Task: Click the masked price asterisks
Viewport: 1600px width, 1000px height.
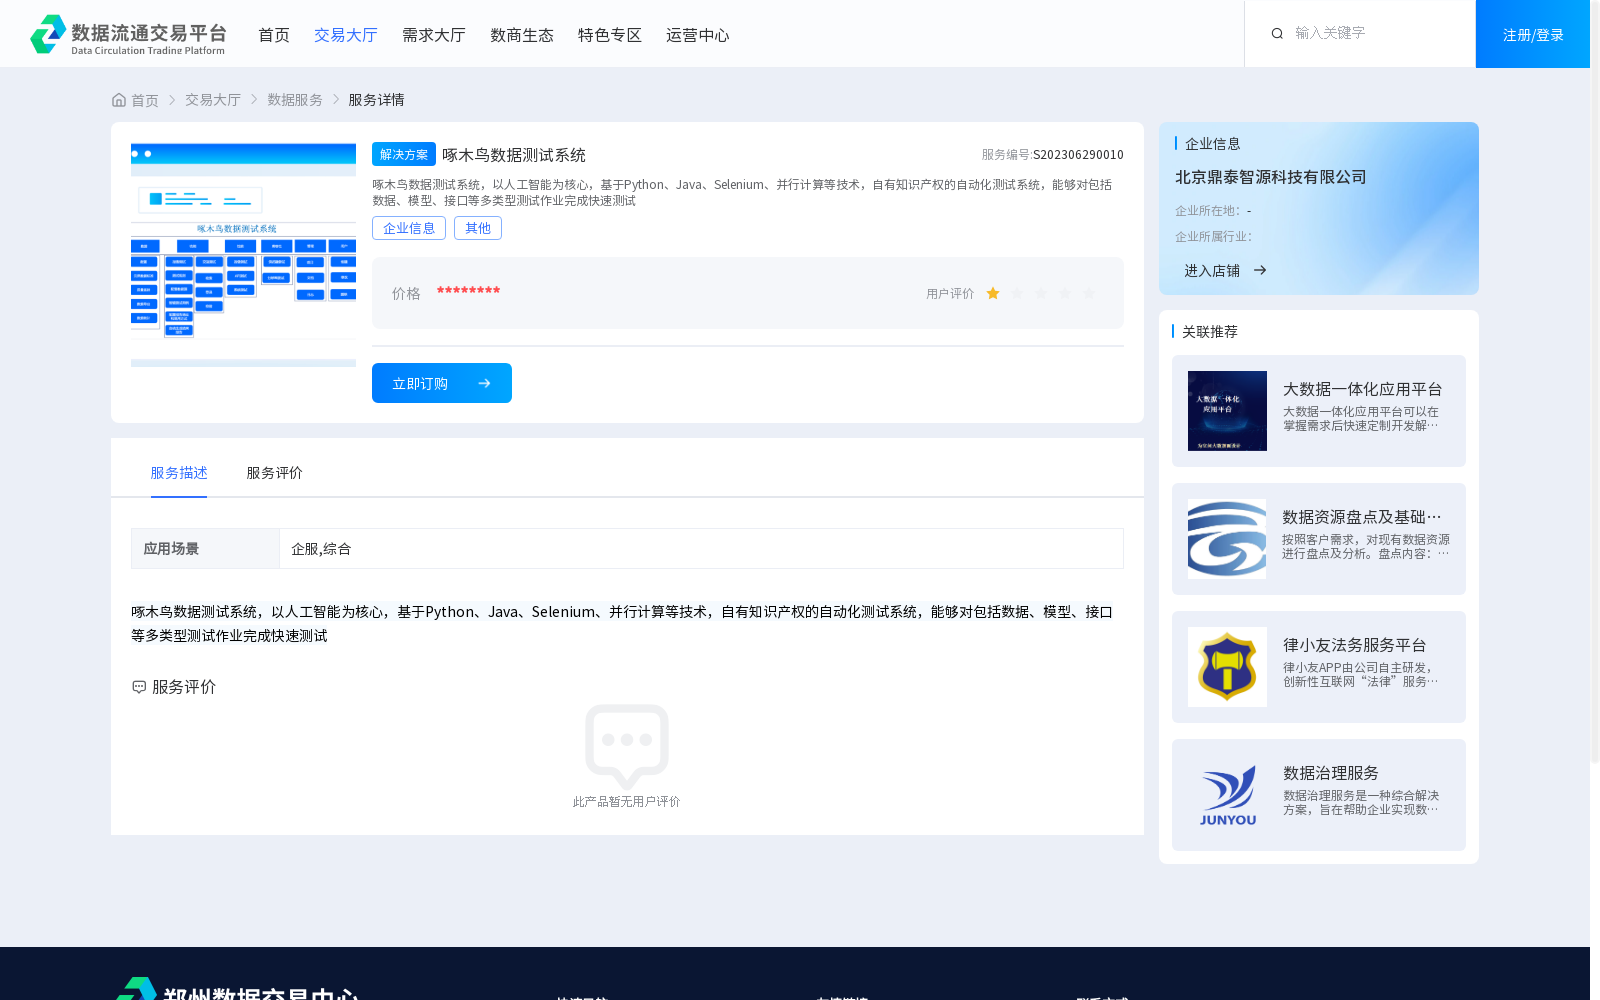Action: point(468,291)
